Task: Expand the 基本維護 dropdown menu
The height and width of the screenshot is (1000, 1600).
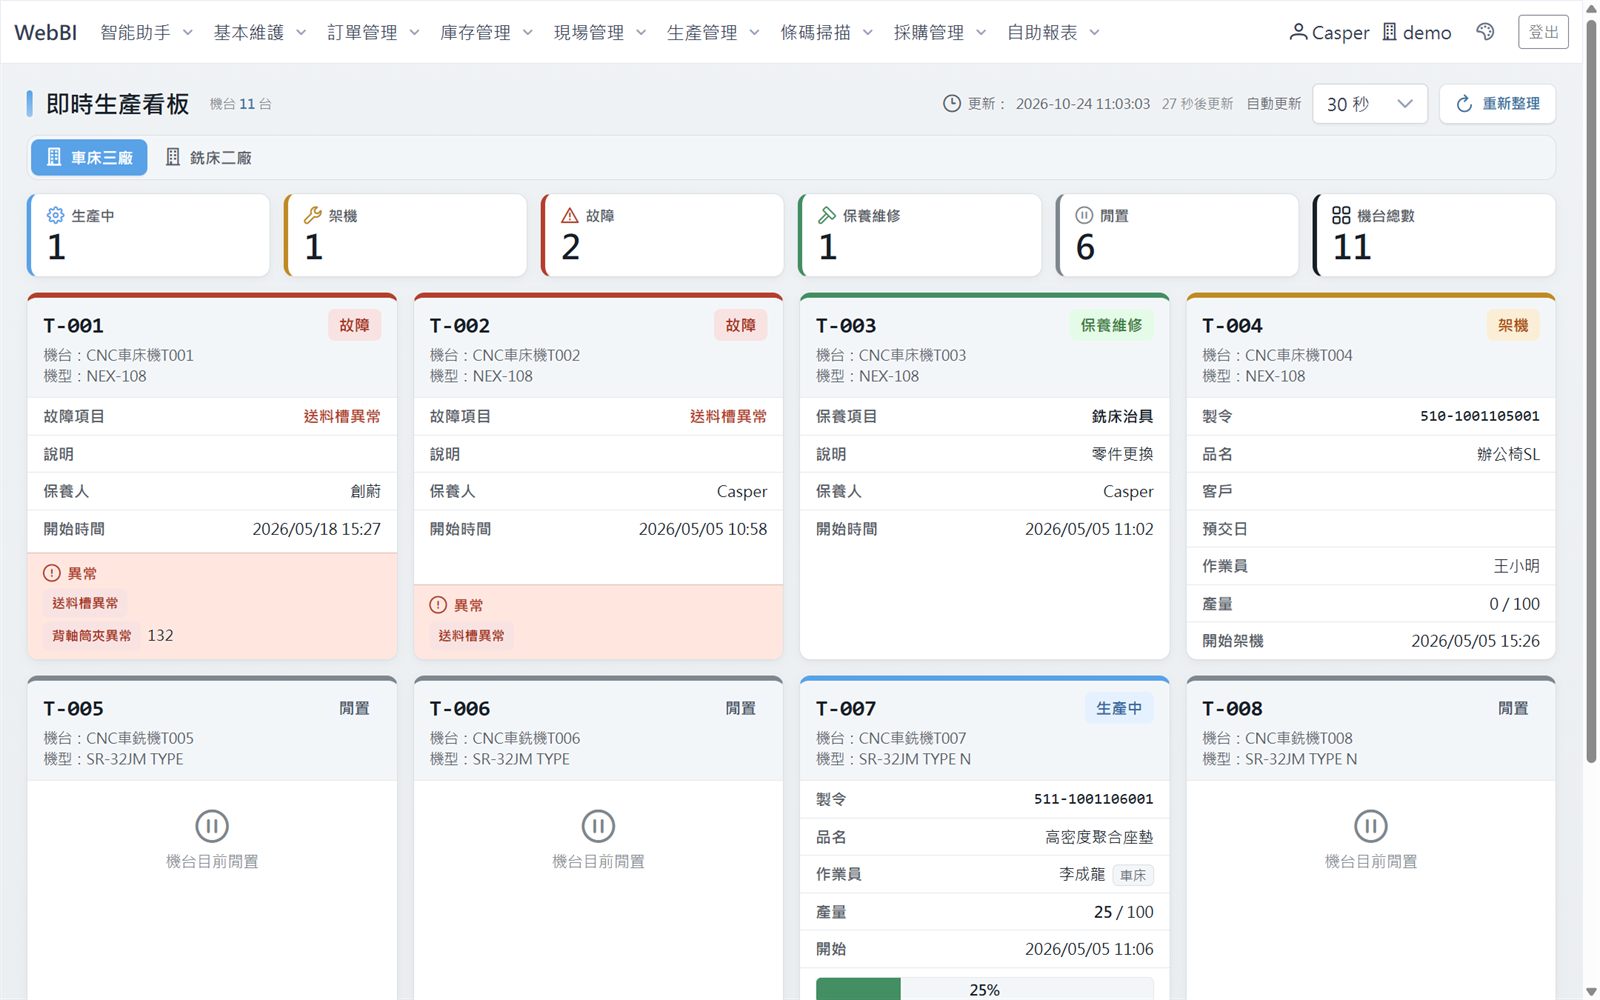Action: point(260,32)
